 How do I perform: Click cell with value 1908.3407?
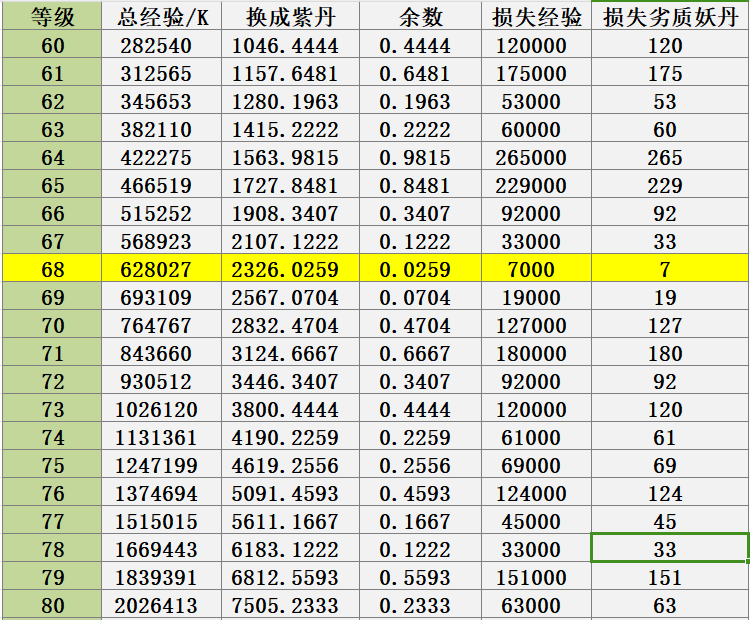[290, 212]
